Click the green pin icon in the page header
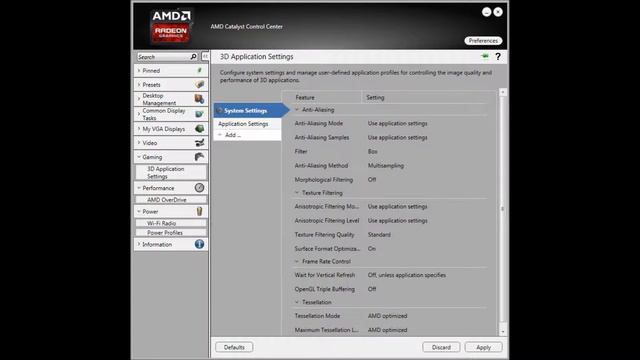 485,56
